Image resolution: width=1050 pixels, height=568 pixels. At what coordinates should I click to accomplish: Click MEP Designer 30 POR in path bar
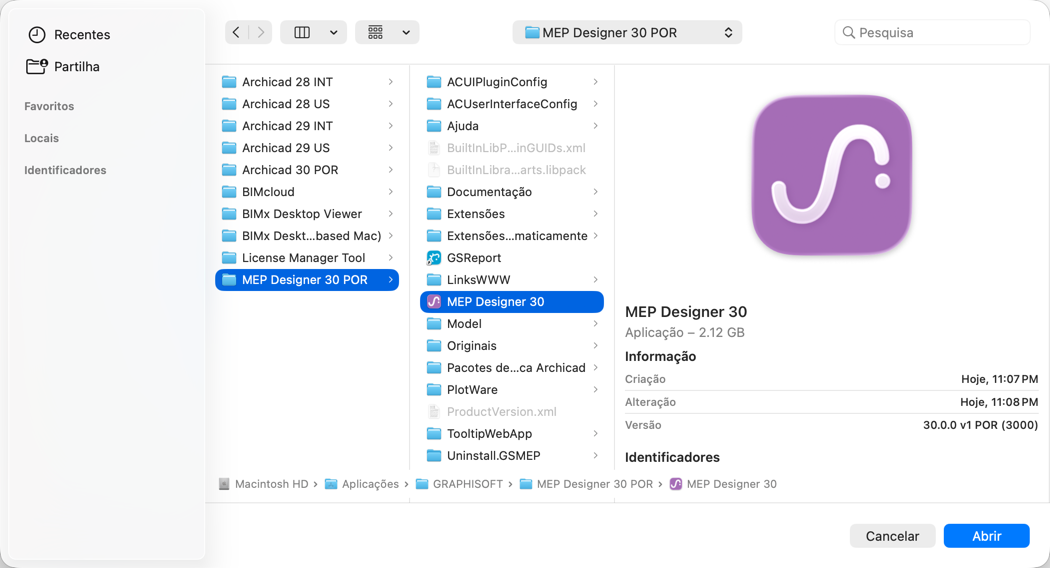(587, 484)
